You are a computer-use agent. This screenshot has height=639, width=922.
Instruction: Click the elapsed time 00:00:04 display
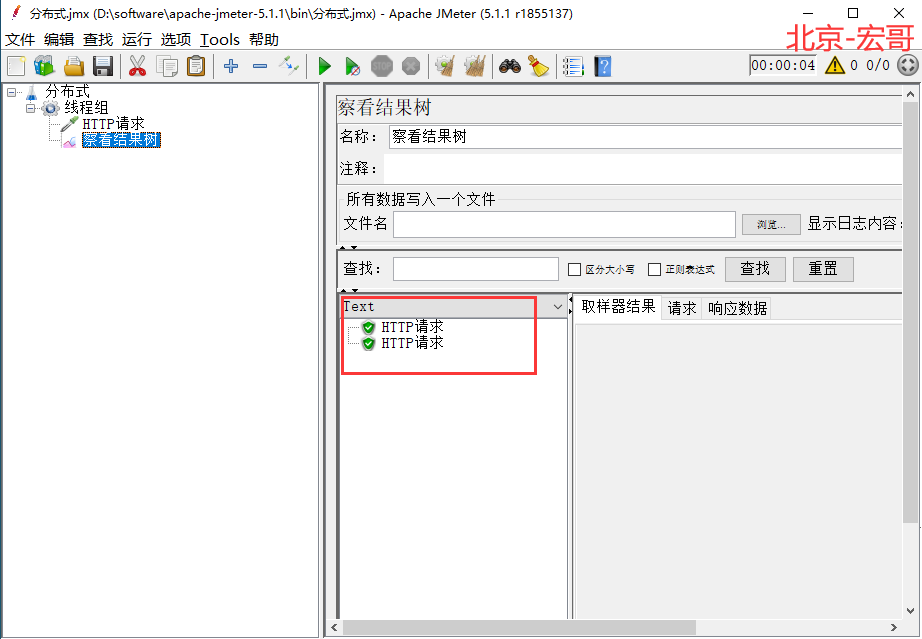click(783, 65)
